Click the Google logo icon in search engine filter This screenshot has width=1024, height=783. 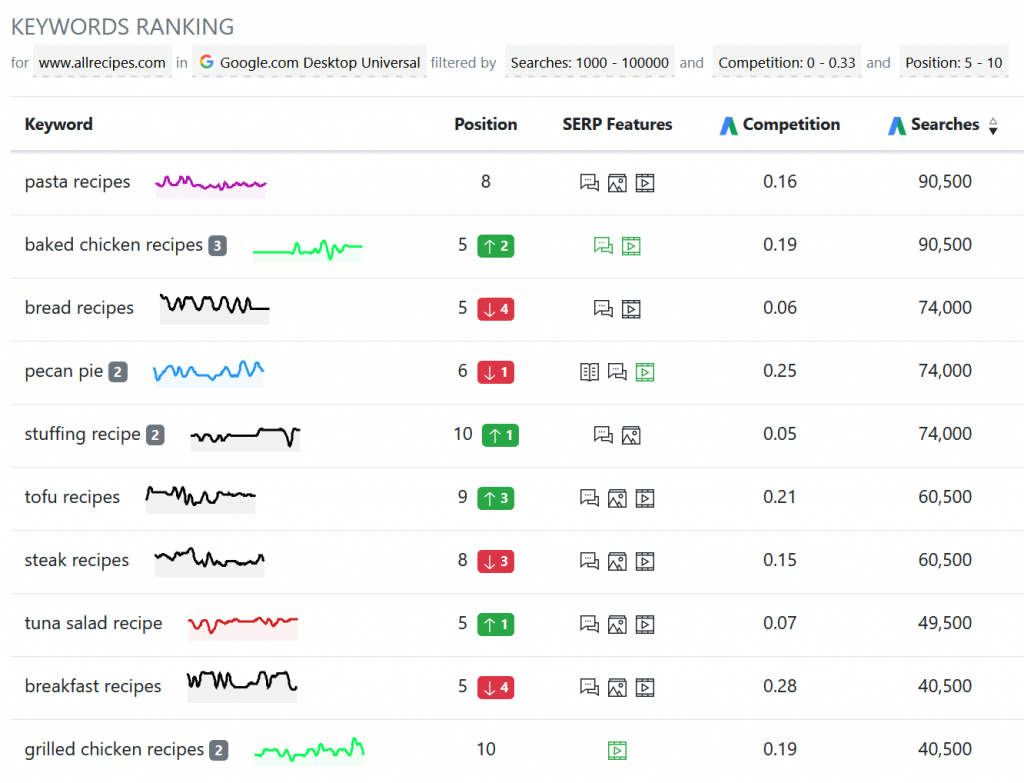206,62
